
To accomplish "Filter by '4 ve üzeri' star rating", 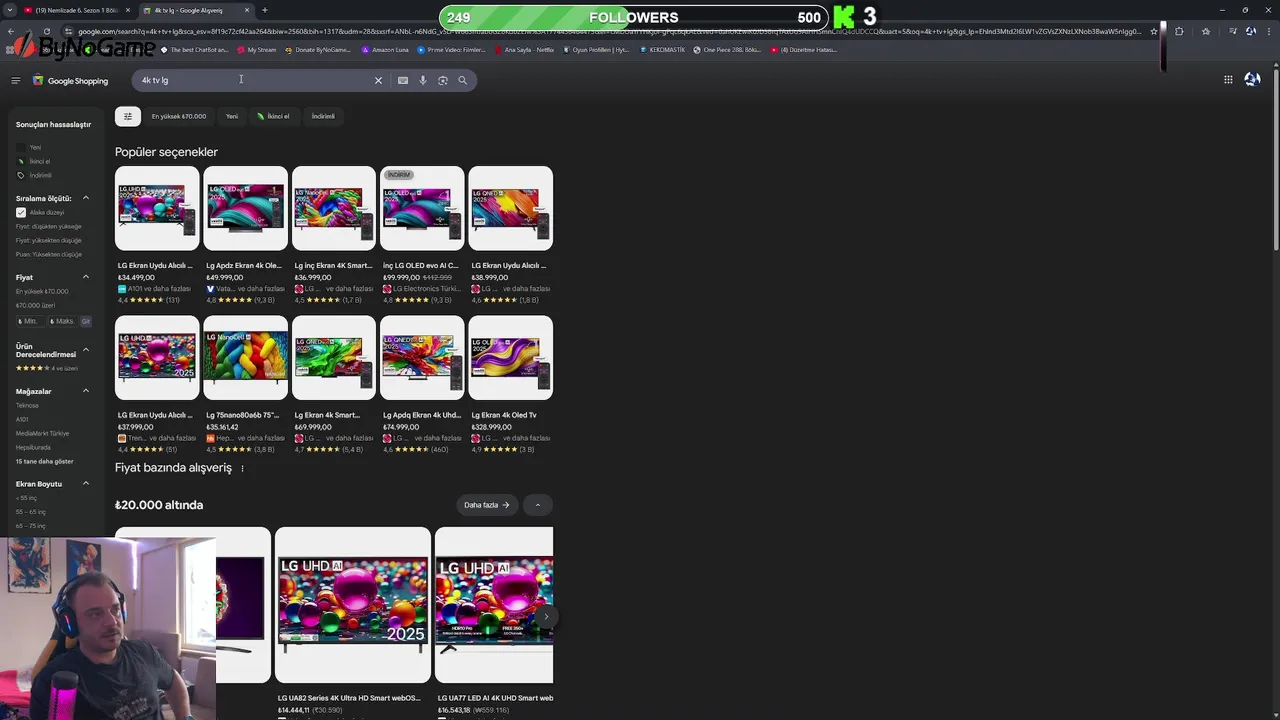I will 46,368.
